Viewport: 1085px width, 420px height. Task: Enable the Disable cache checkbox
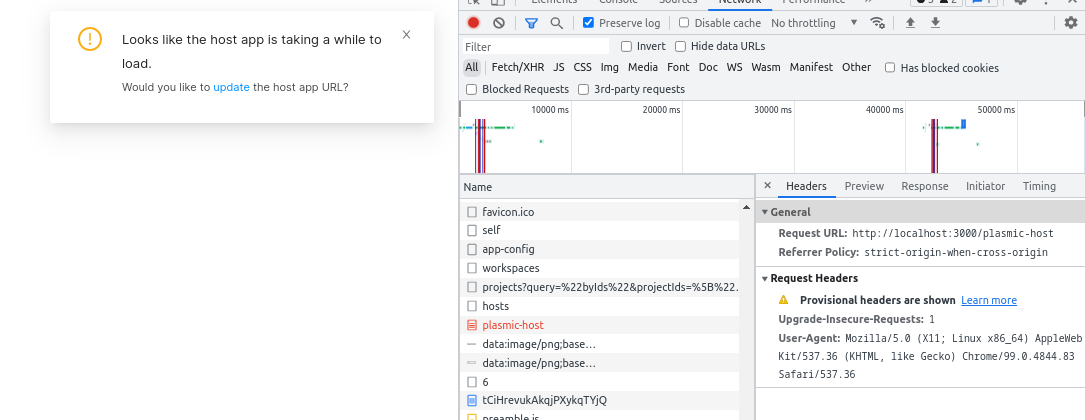(684, 23)
